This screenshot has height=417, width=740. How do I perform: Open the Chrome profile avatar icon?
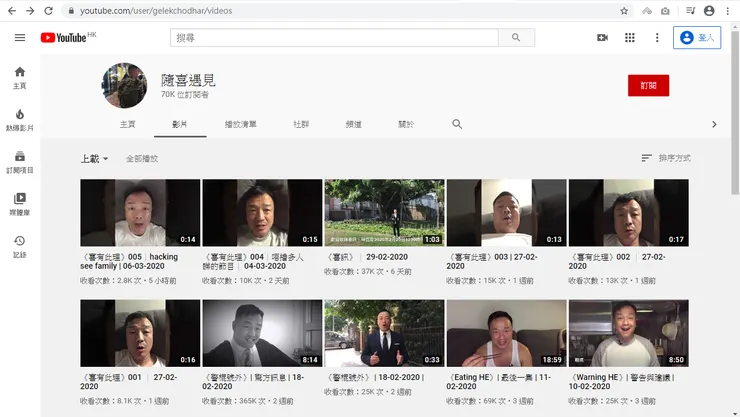pos(709,10)
